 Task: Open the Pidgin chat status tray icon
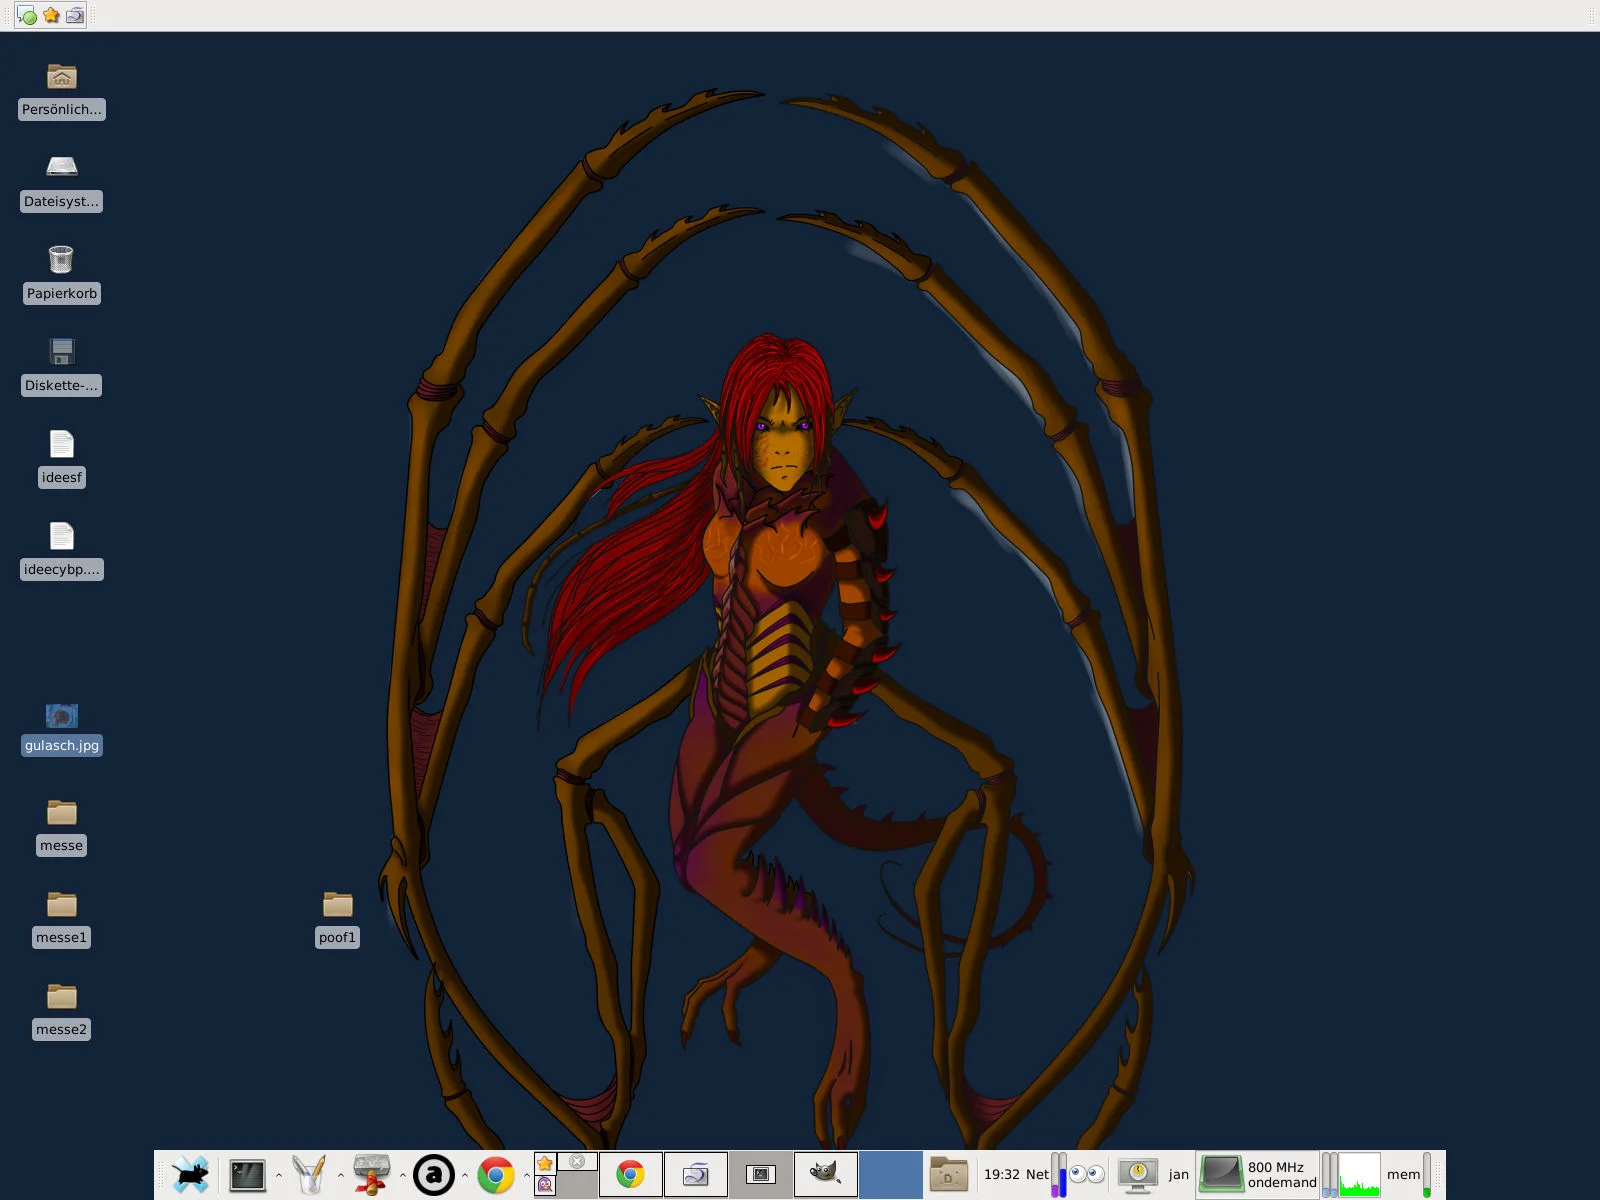coord(27,15)
